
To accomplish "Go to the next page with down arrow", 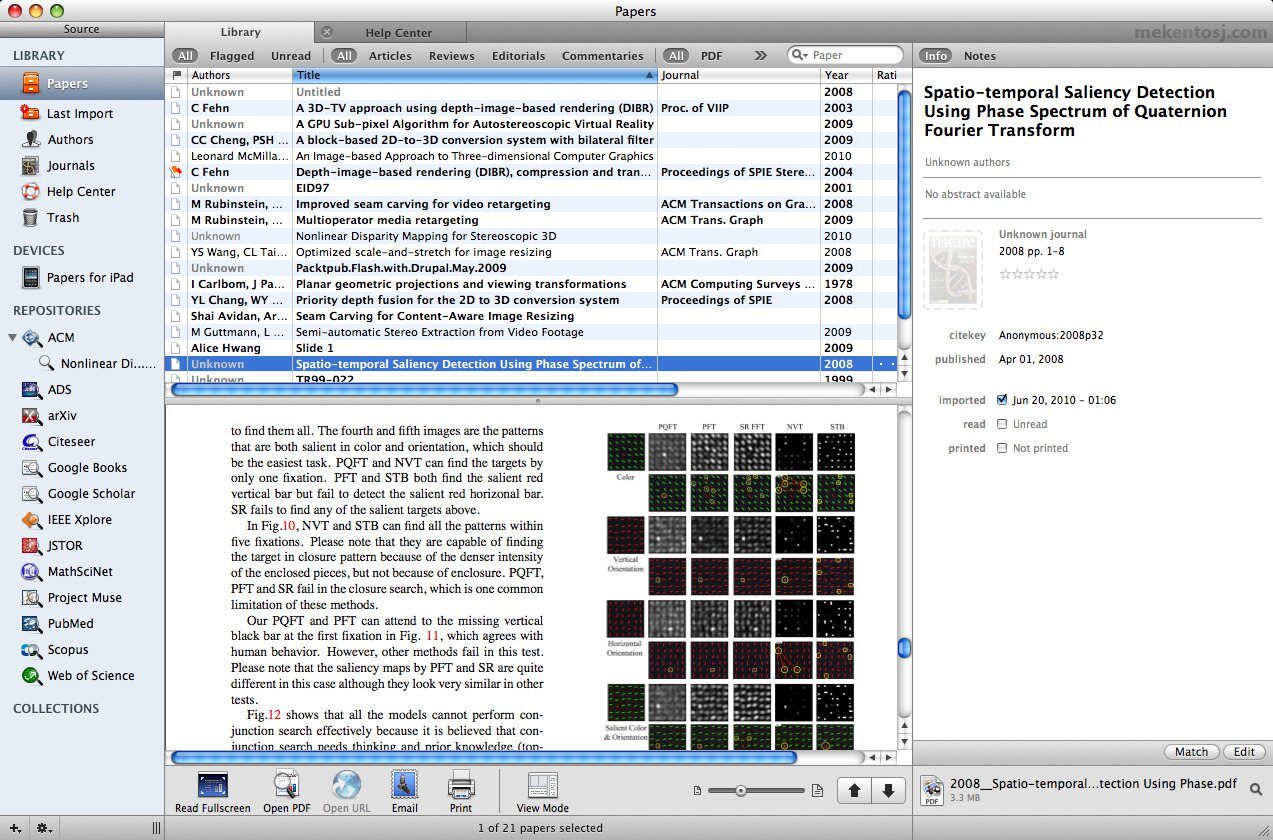I will (888, 790).
